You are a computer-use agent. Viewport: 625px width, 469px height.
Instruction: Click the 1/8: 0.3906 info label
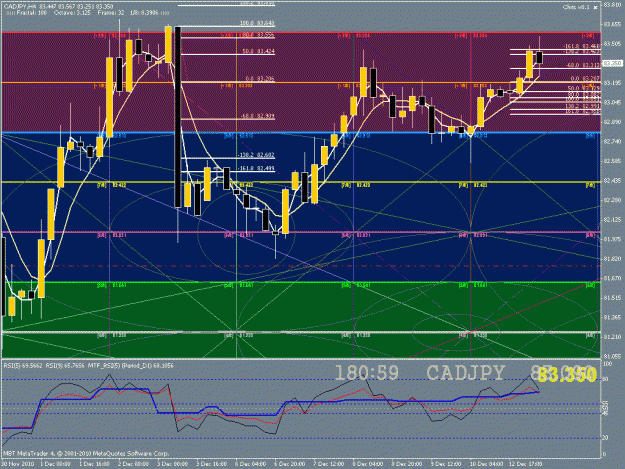[x=144, y=13]
